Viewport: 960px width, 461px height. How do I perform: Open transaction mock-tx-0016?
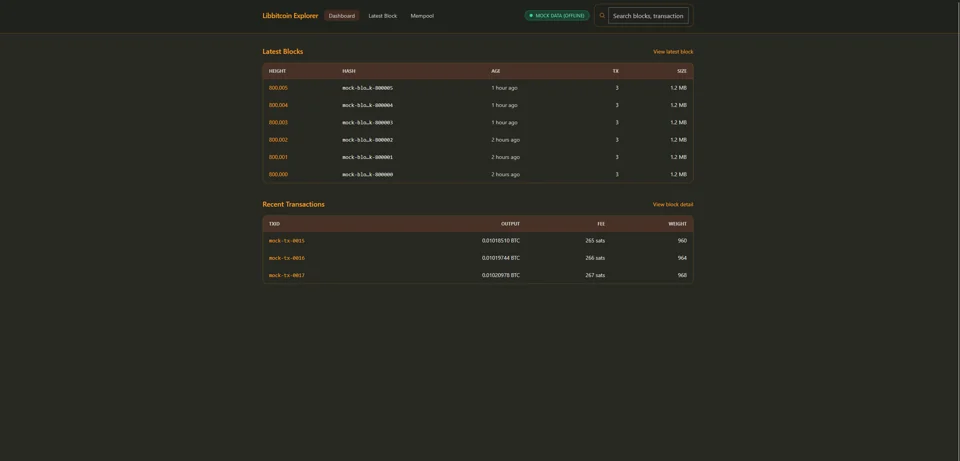pyautogui.click(x=287, y=258)
